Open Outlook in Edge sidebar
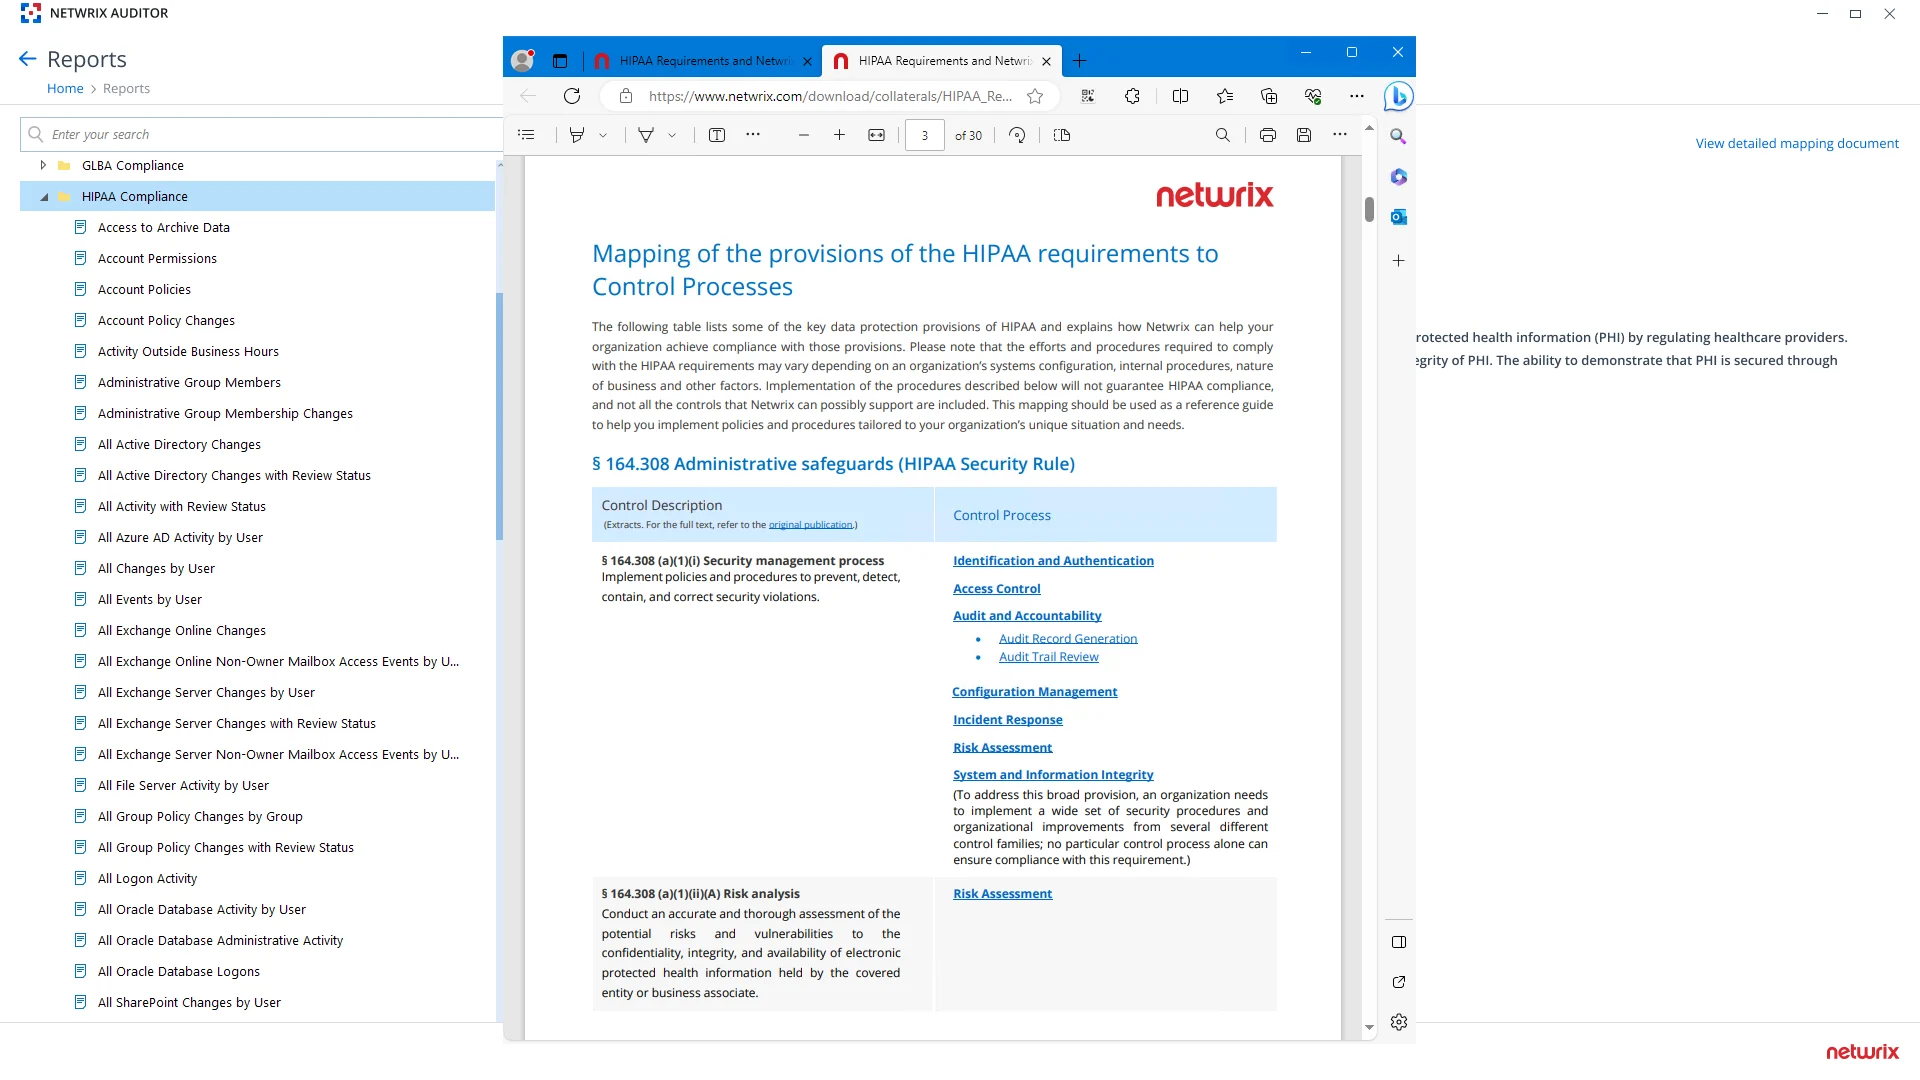The image size is (1920, 1080). coord(1398,217)
